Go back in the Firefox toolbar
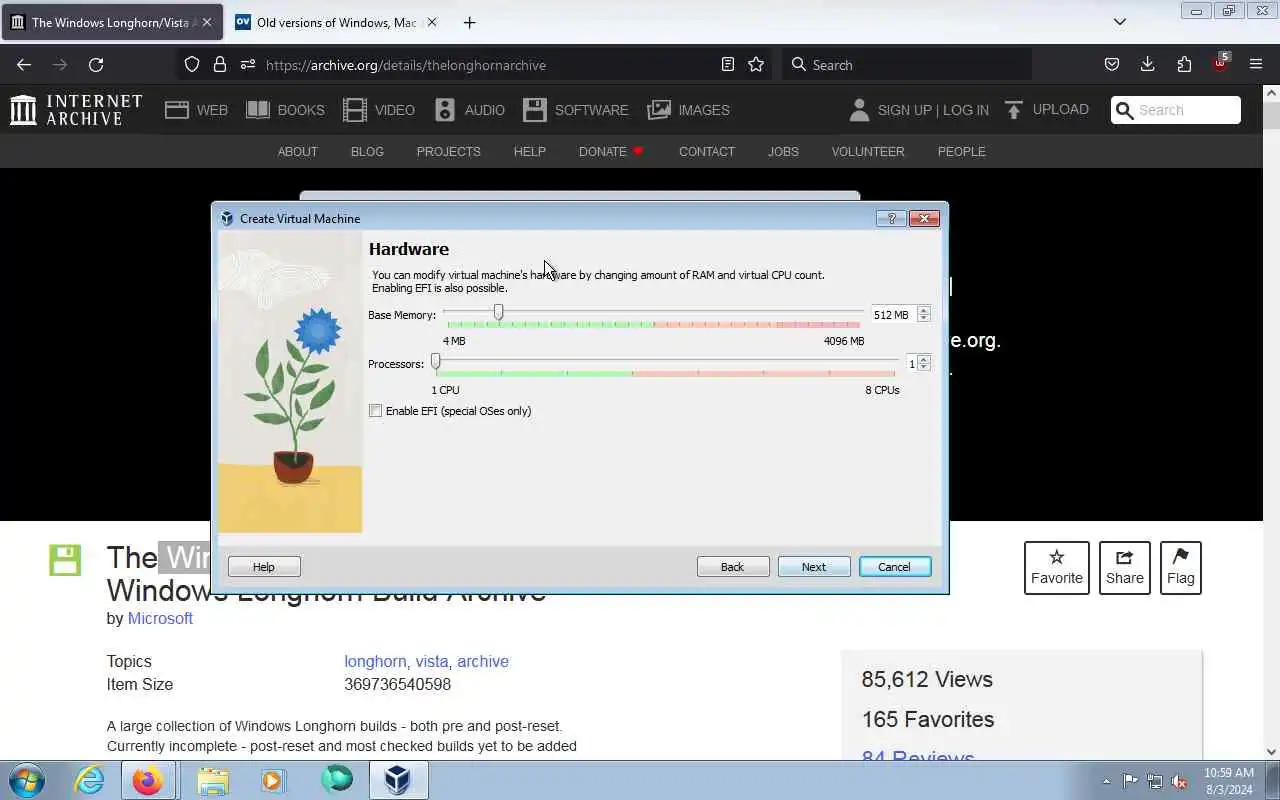Image resolution: width=1280 pixels, height=800 pixels. [x=24, y=64]
